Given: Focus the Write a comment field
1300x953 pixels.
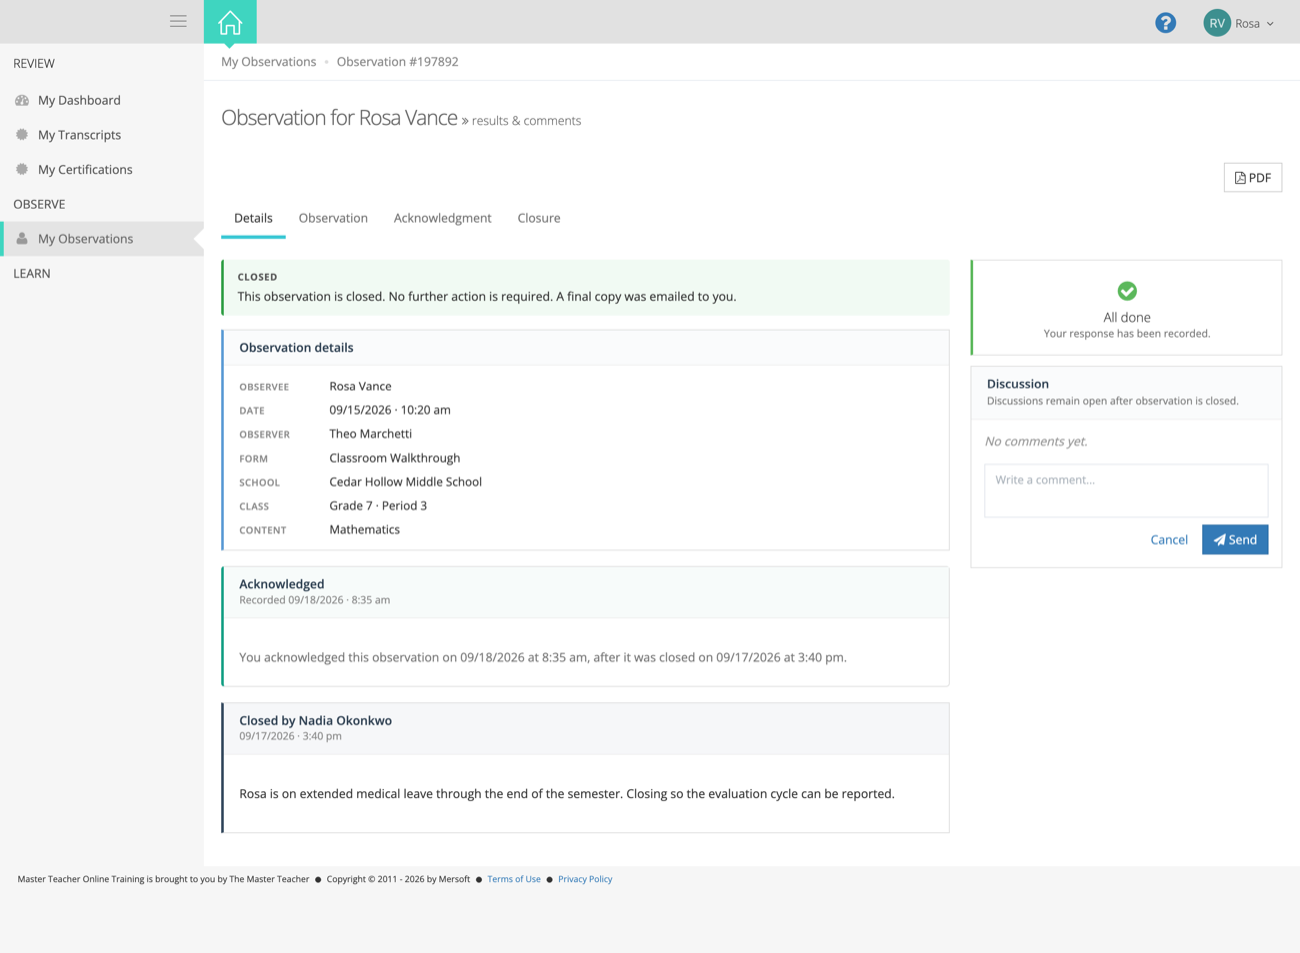Looking at the screenshot, I should 1126,490.
